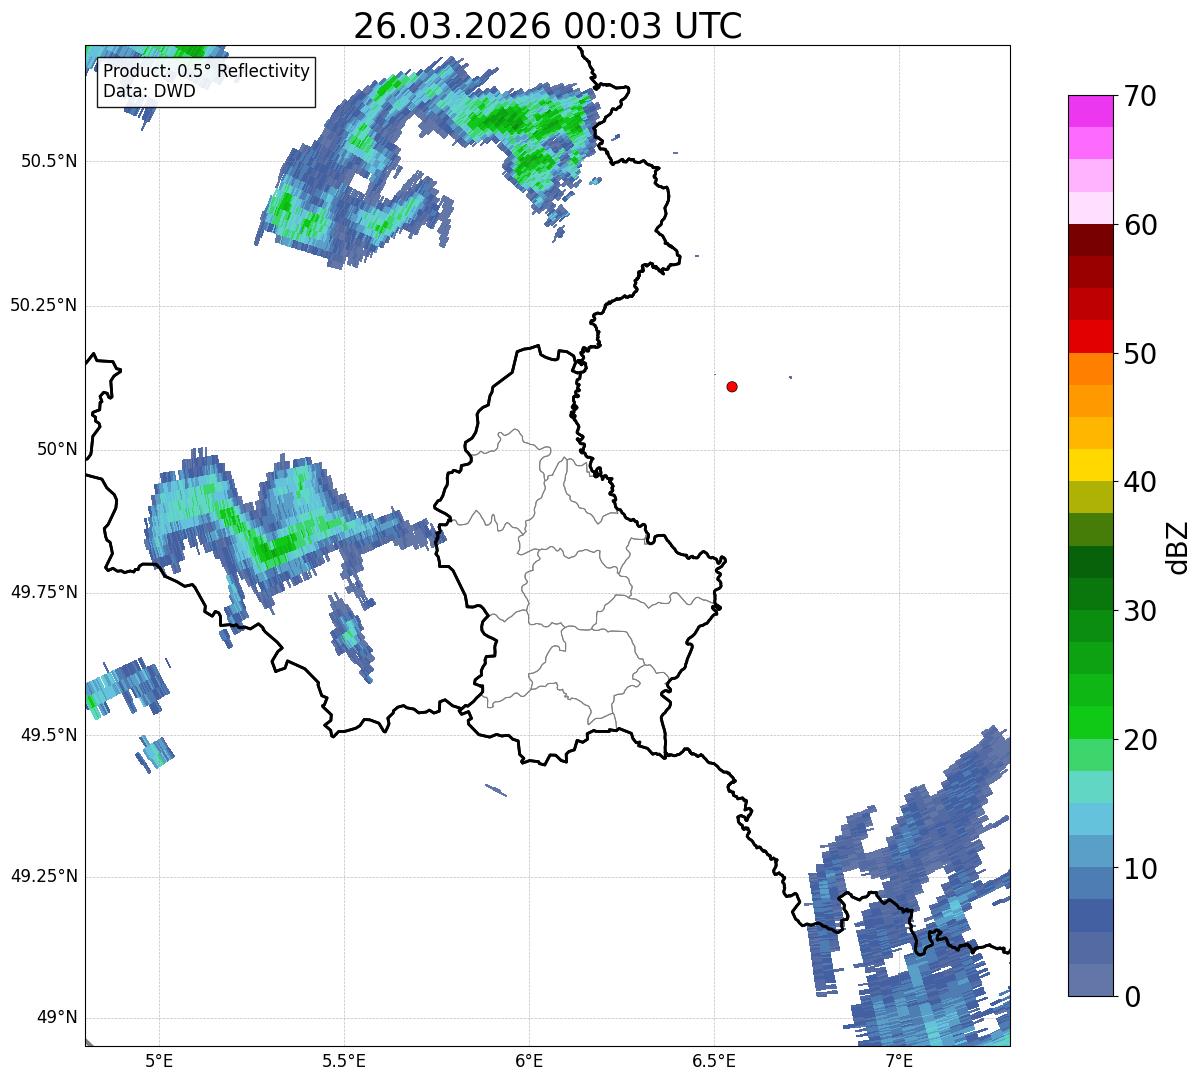The height and width of the screenshot is (1081, 1202).
Task: Click the latitude label "49.25°N"
Action: (44, 877)
